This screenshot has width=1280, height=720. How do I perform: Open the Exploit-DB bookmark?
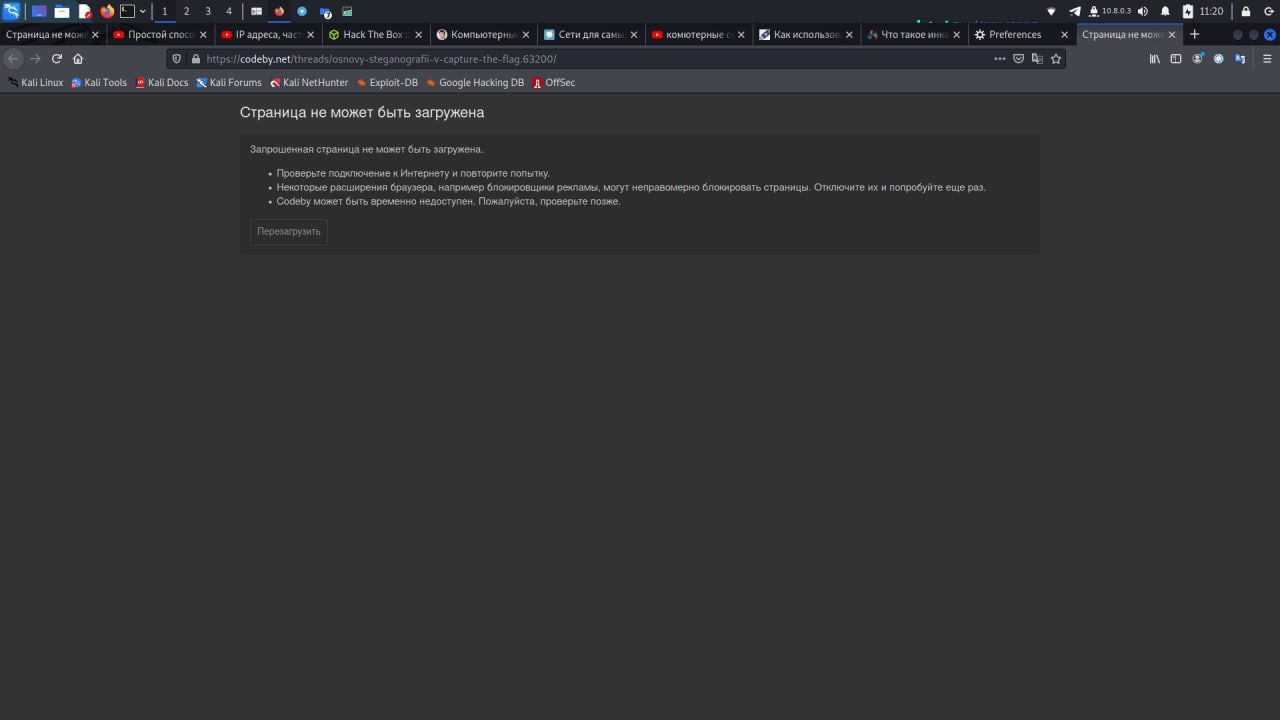tap(387, 83)
